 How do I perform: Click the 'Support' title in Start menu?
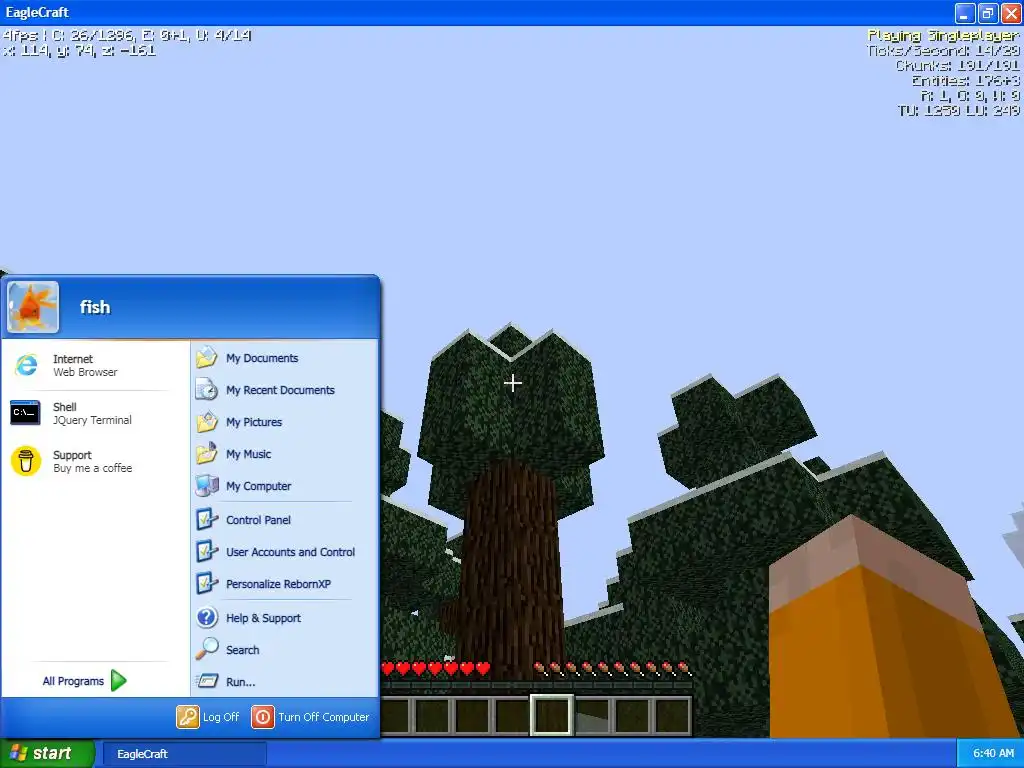72,455
